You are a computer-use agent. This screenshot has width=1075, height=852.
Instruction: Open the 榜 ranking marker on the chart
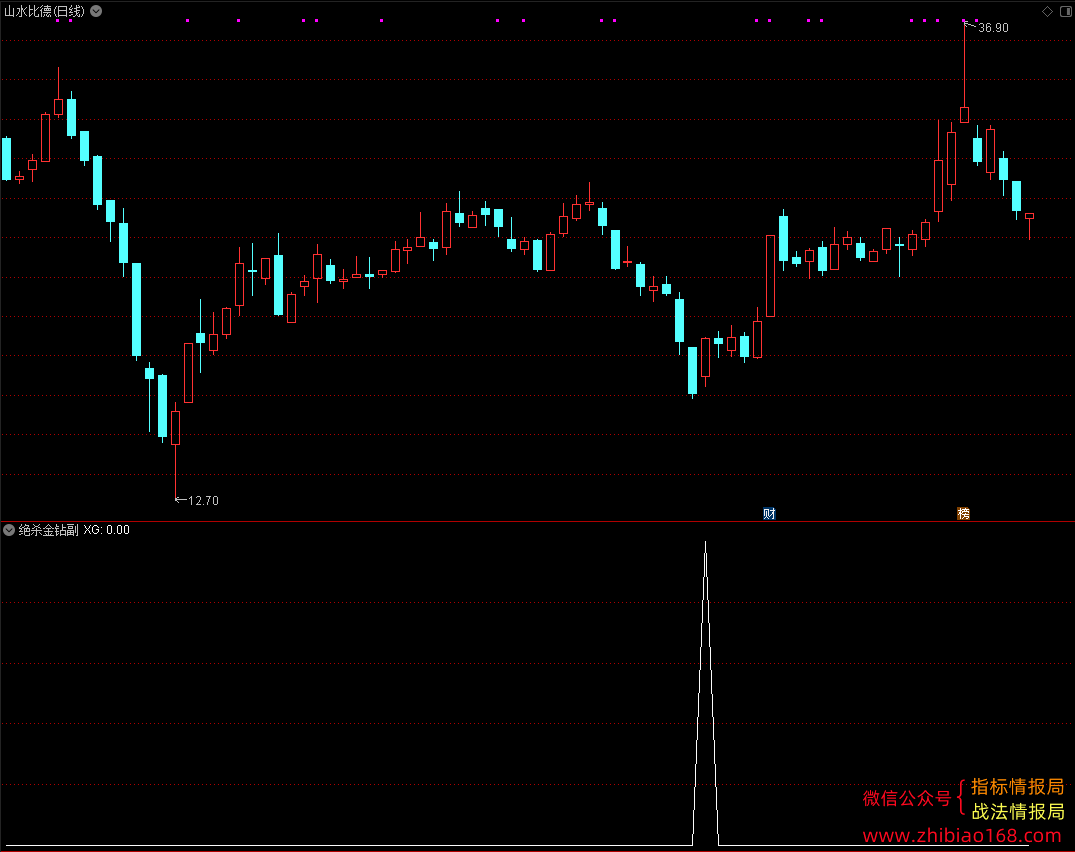pos(963,513)
